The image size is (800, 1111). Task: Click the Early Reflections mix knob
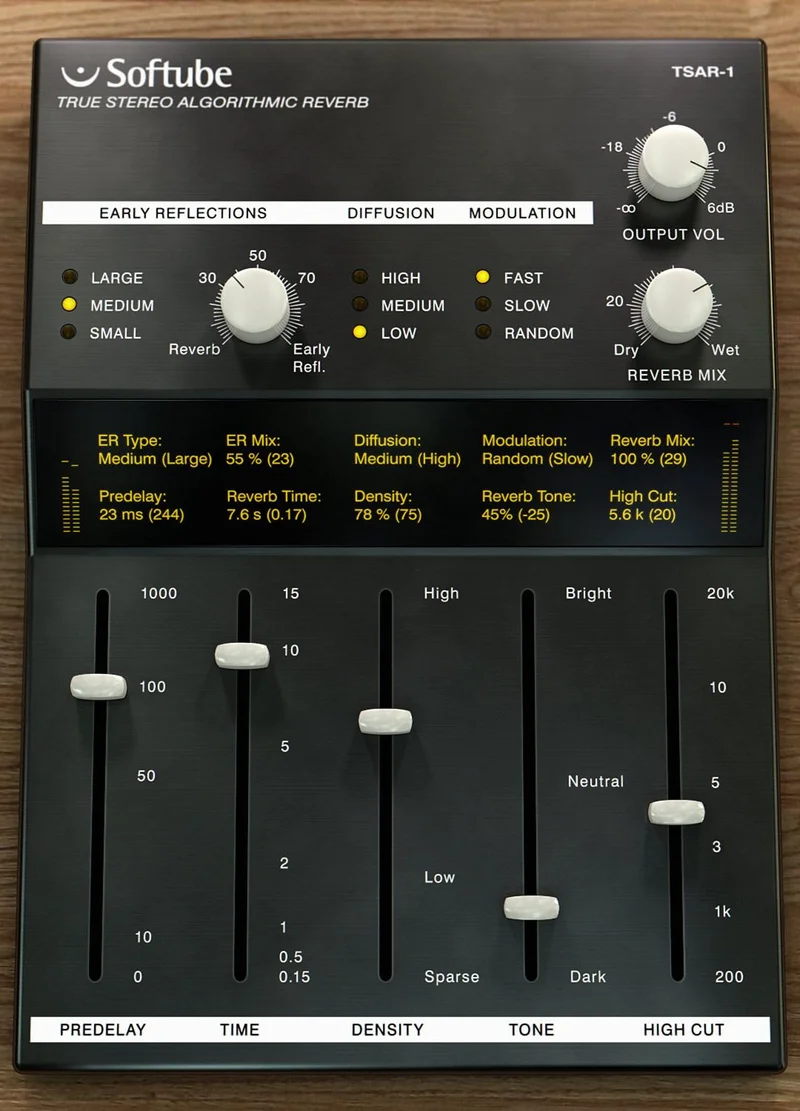pos(254,305)
